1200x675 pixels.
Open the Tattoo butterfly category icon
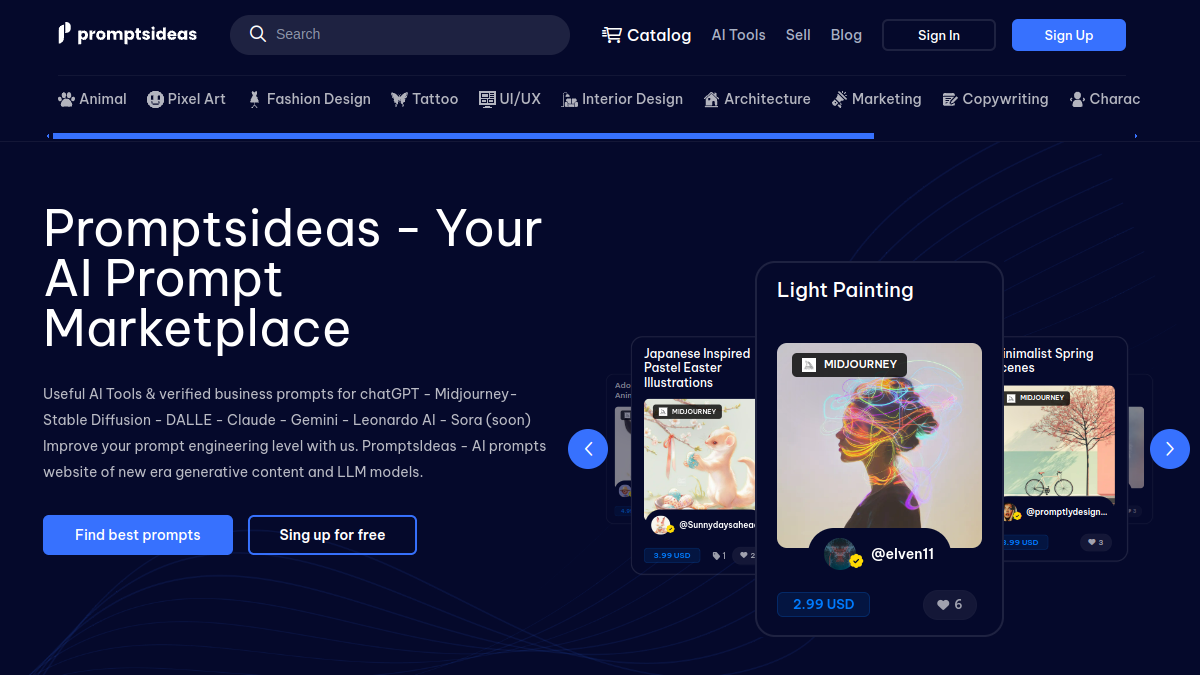click(x=399, y=99)
